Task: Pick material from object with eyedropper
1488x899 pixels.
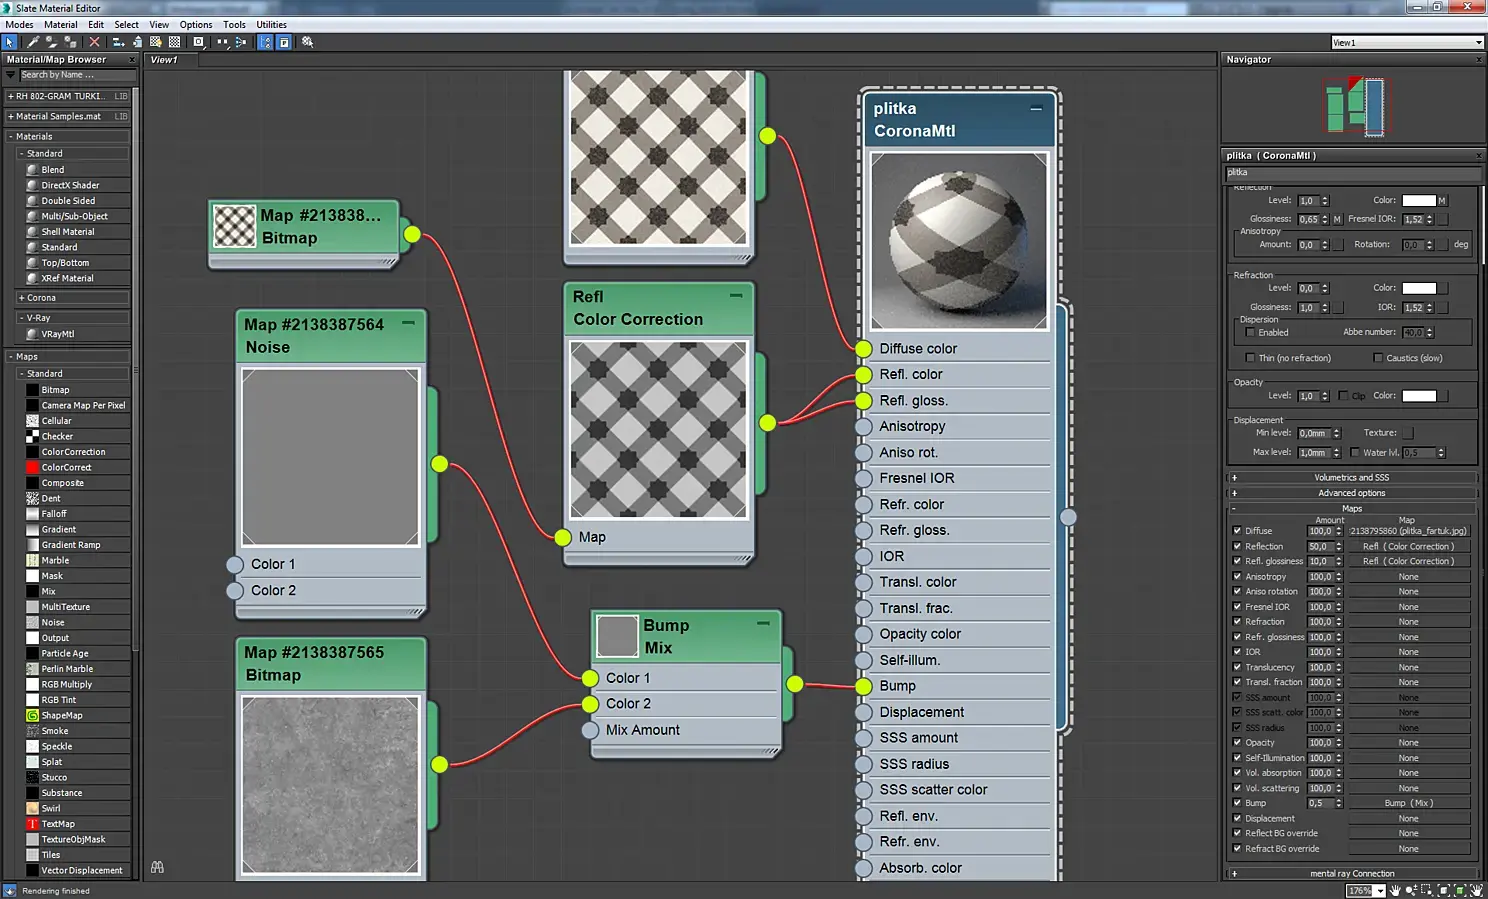Action: pyautogui.click(x=33, y=42)
